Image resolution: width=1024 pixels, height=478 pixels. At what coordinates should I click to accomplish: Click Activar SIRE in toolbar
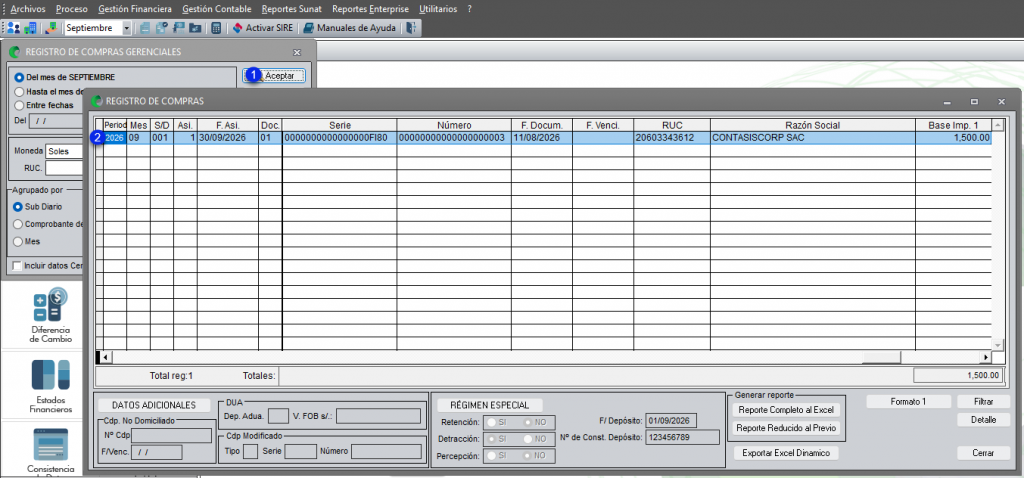point(263,28)
